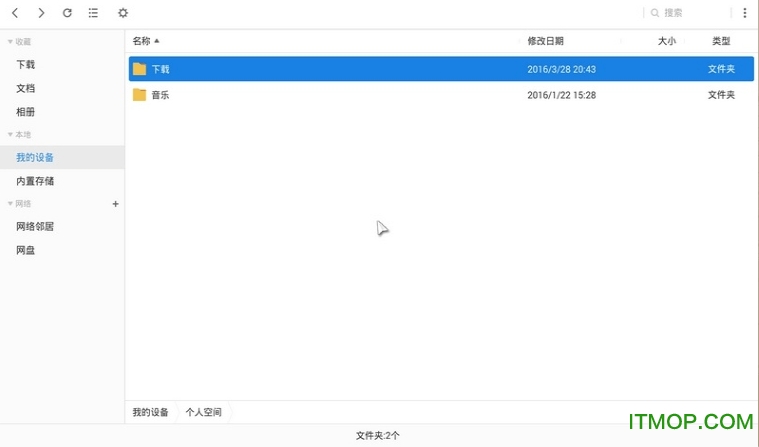759x447 pixels.
Task: Collapse the 本地 sidebar section
Action: [10, 134]
